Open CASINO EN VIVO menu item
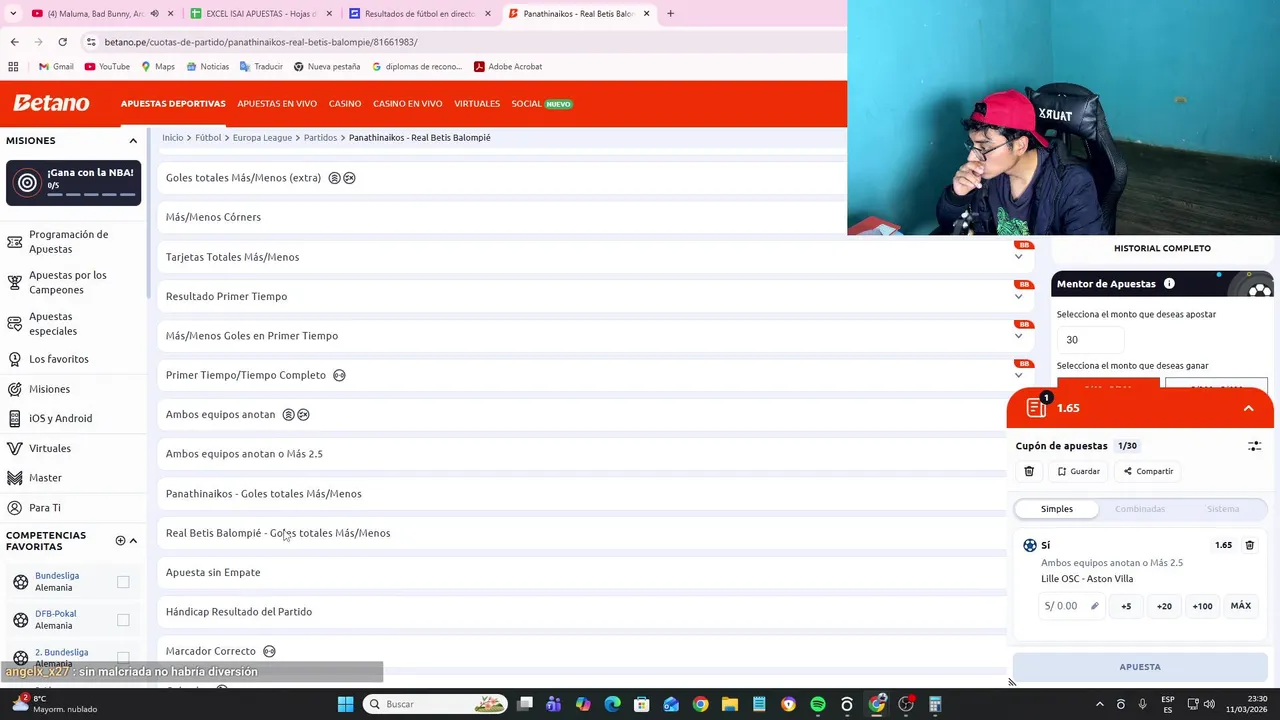 [x=407, y=104]
